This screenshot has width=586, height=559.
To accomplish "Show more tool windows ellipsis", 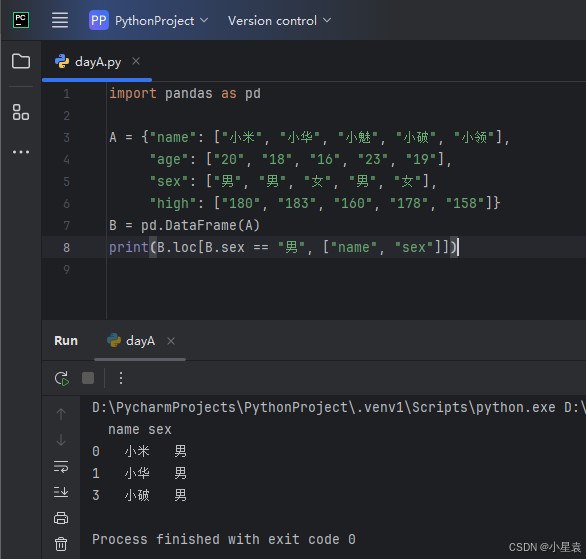I will 21,152.
